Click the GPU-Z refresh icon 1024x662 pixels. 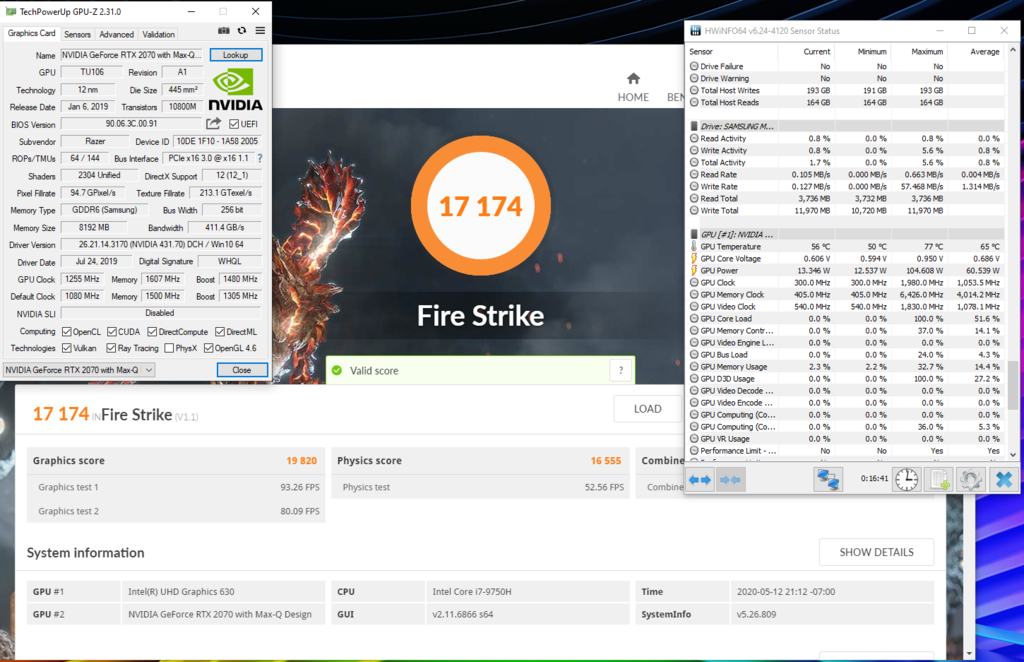coord(242,31)
